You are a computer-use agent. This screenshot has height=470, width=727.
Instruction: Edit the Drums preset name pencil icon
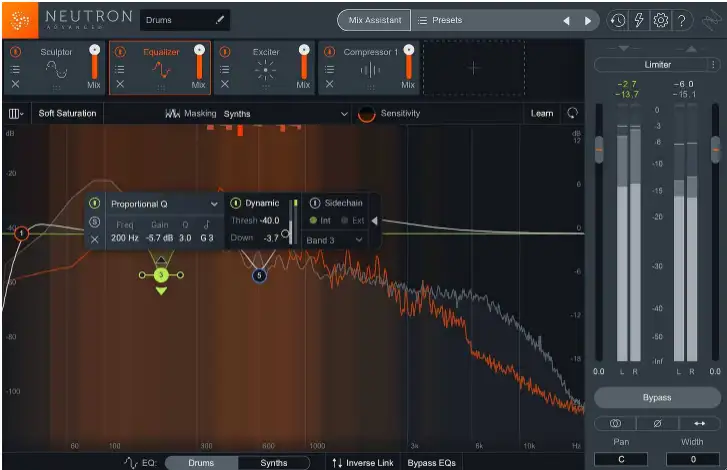coord(220,19)
